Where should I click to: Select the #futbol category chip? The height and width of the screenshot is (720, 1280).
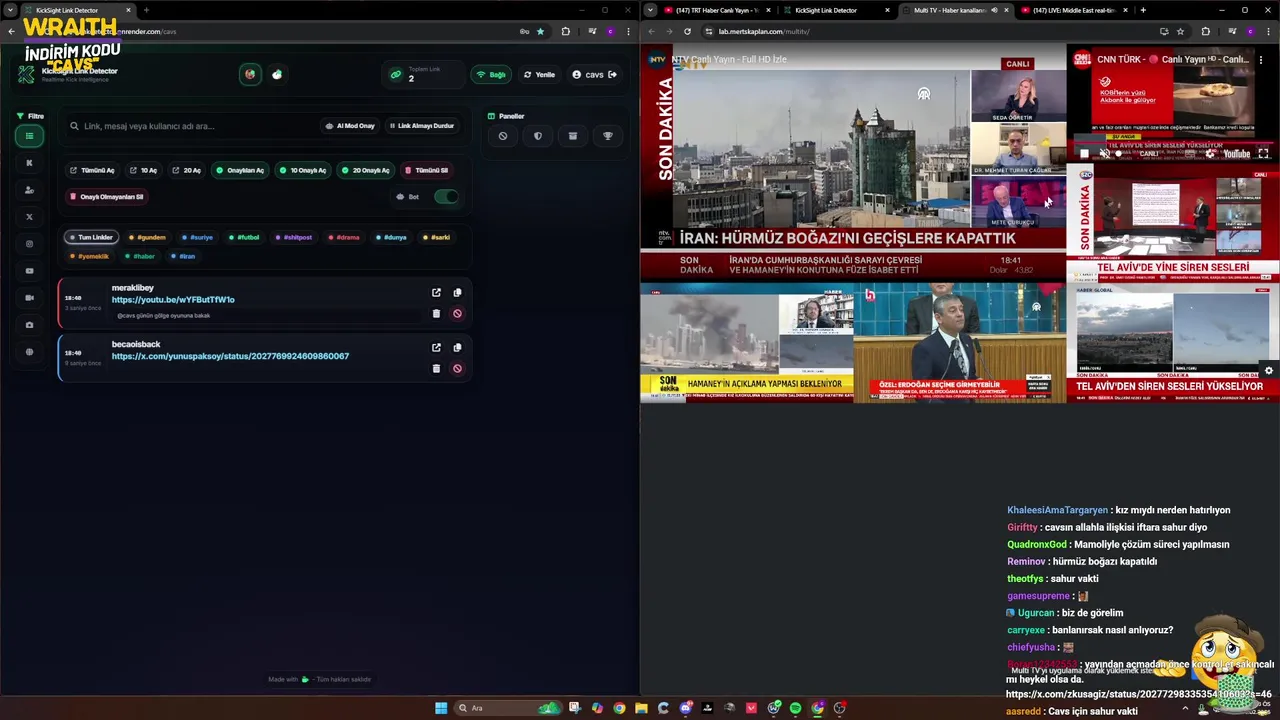pos(244,237)
